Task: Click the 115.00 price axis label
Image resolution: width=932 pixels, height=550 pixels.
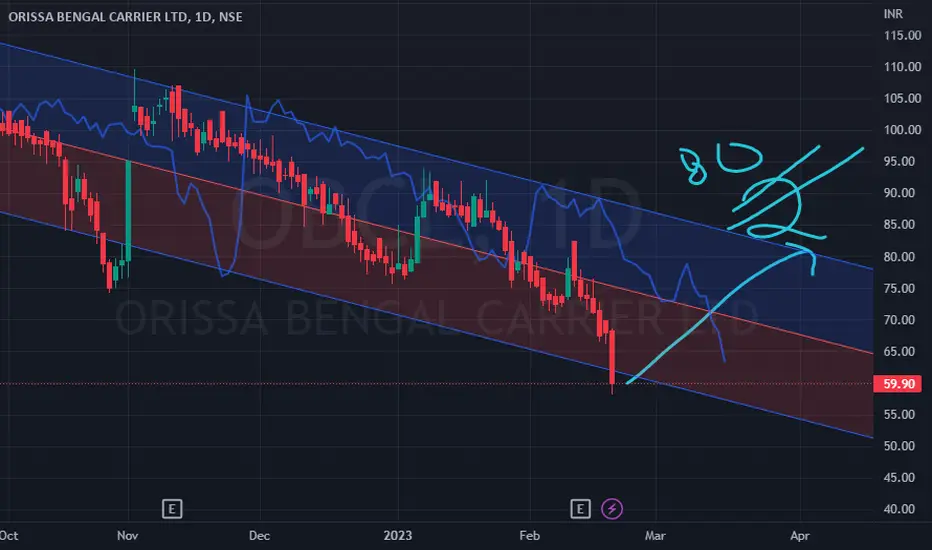Action: tap(902, 36)
